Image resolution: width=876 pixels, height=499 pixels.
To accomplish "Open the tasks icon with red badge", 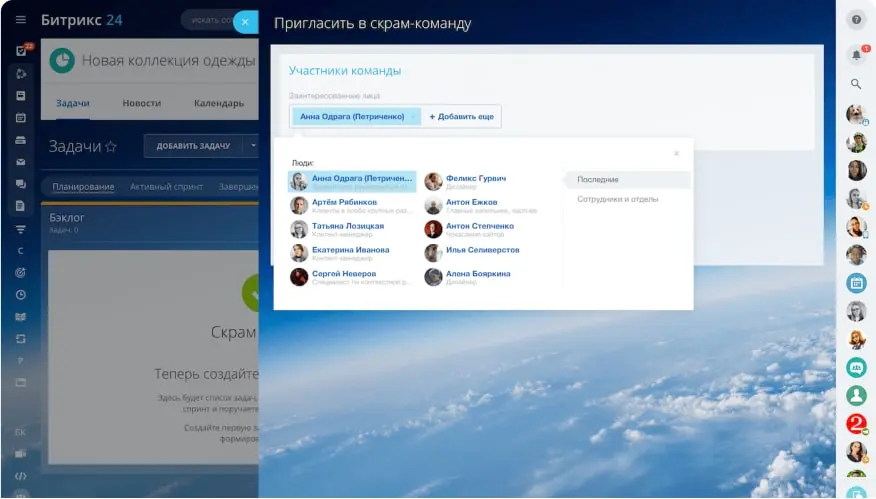I will coord(20,51).
